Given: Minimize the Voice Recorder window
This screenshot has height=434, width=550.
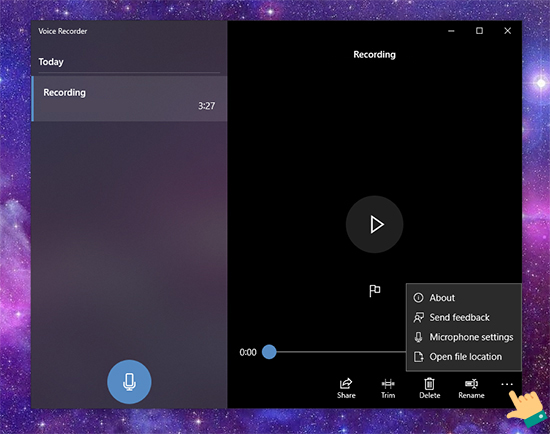Looking at the screenshot, I should point(451,31).
